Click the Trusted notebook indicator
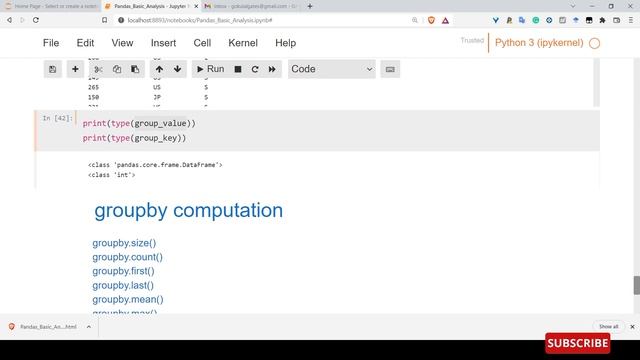640x360 pixels. tap(472, 40)
